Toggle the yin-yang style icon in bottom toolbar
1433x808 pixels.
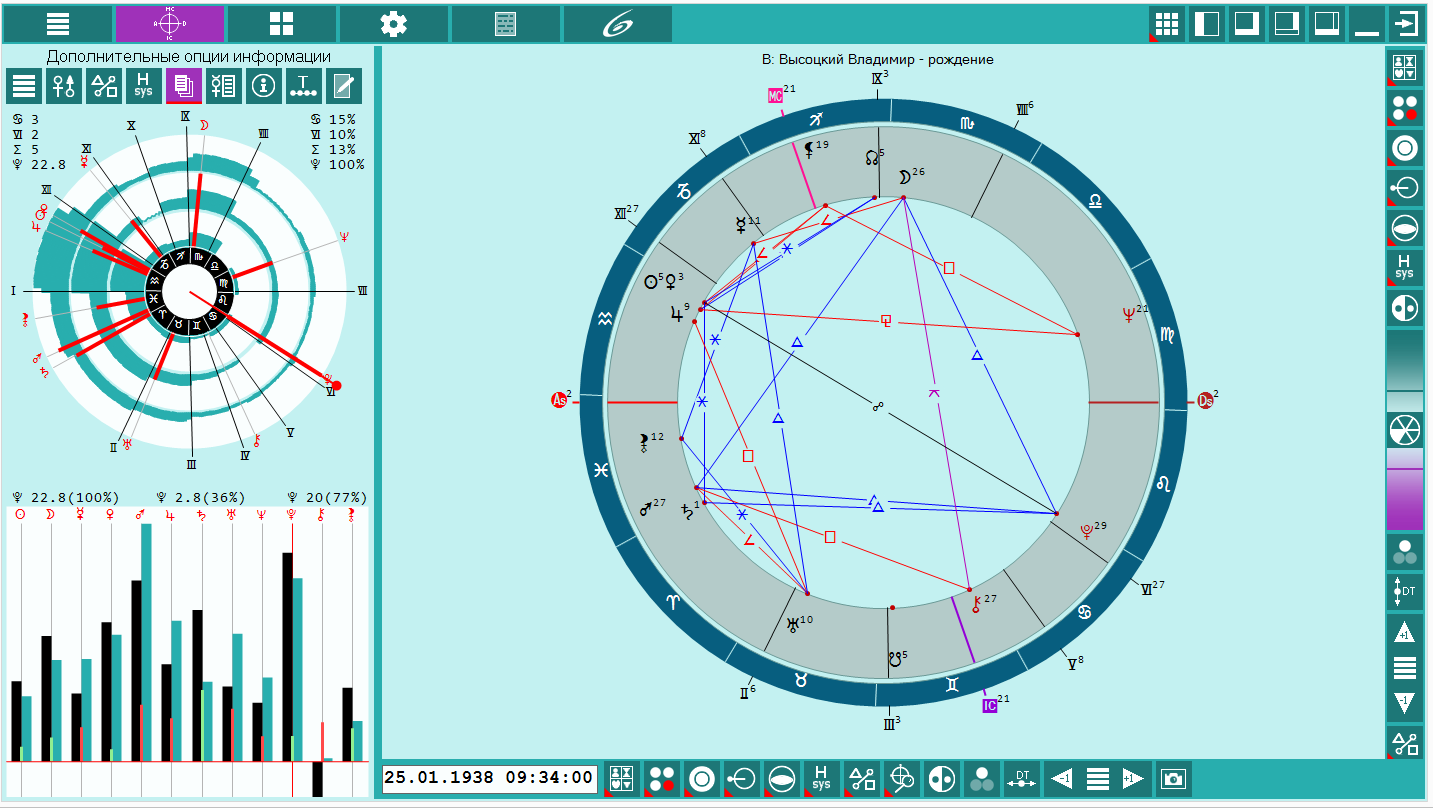941,778
